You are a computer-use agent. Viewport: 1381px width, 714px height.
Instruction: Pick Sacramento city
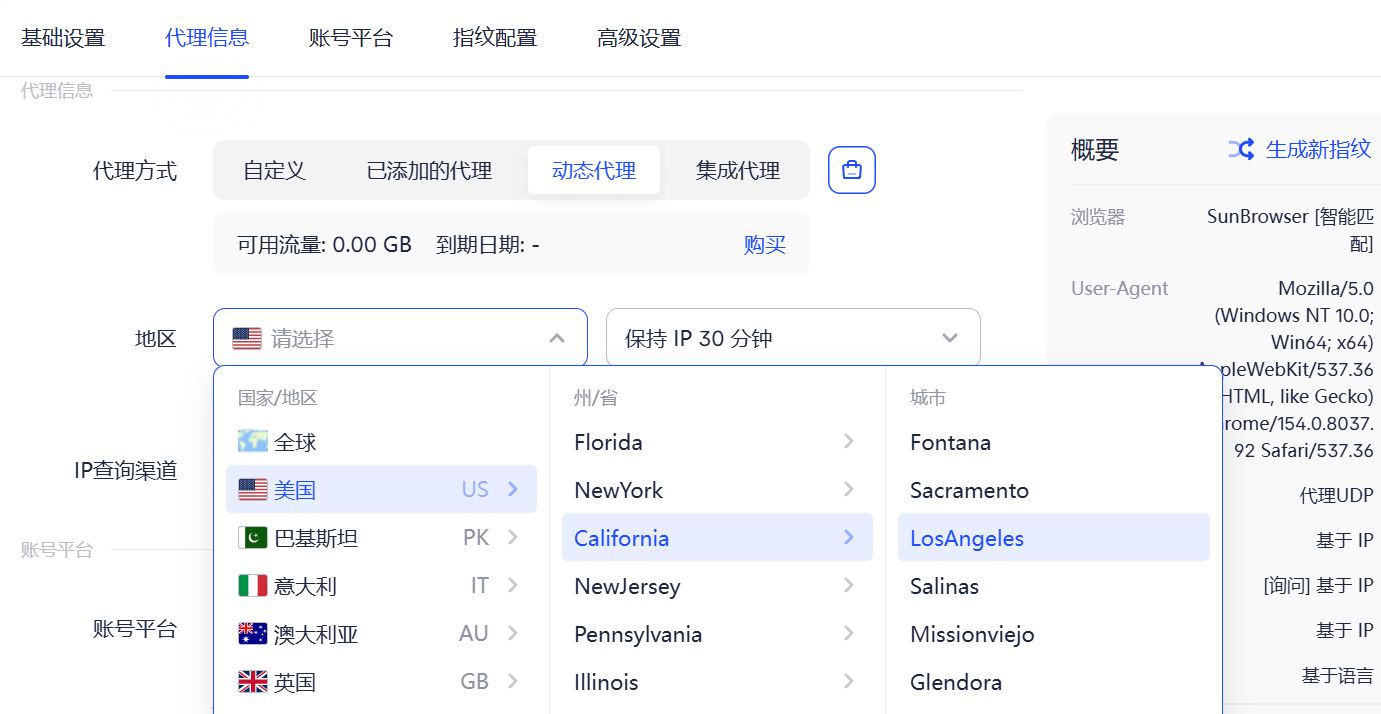click(x=1054, y=490)
